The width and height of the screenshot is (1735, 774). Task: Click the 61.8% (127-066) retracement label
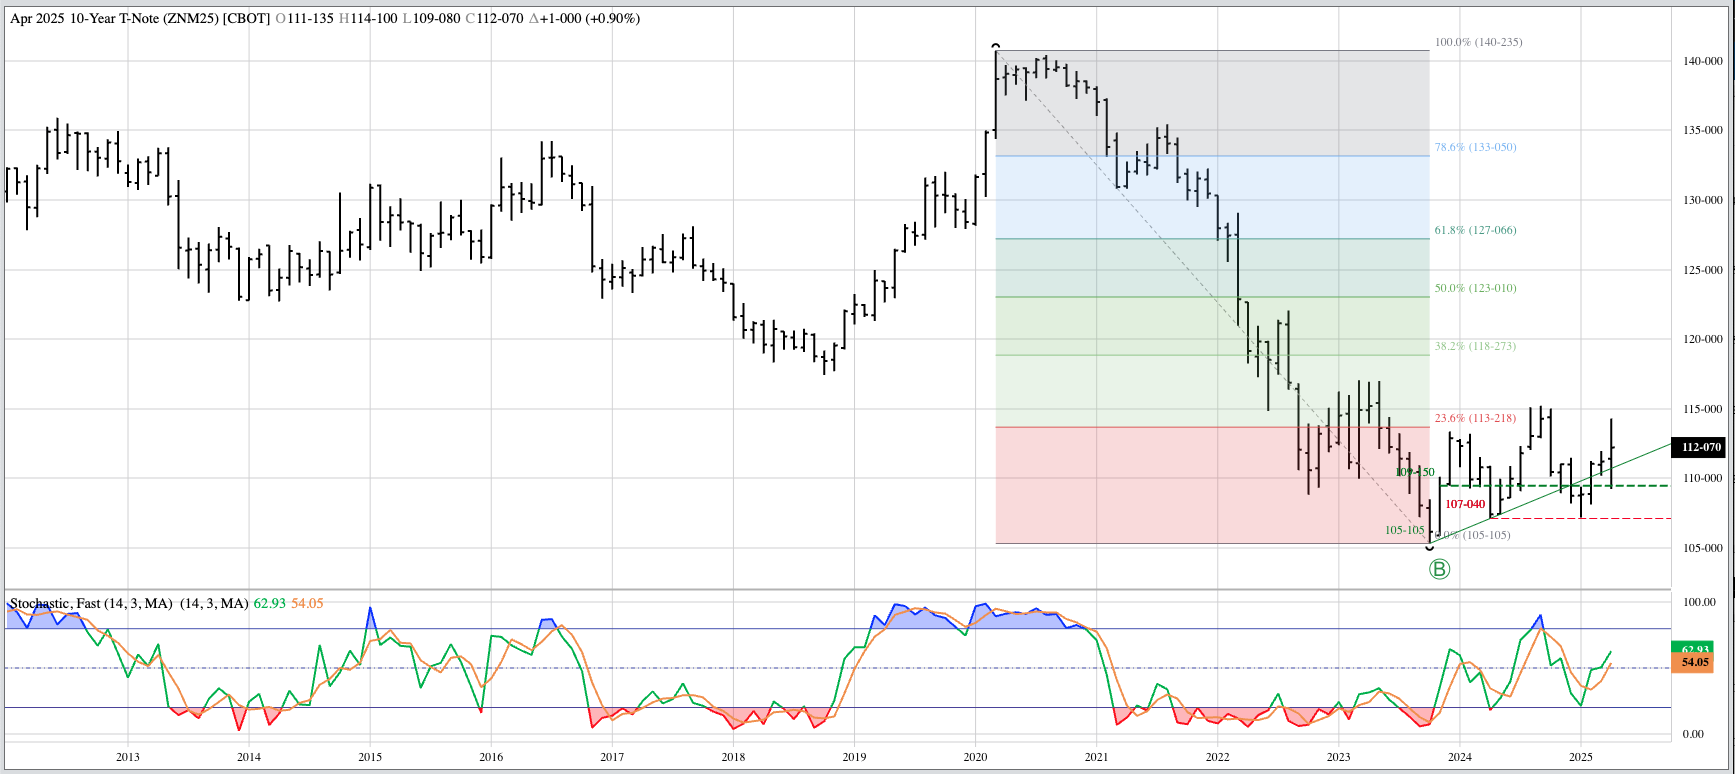point(1475,230)
